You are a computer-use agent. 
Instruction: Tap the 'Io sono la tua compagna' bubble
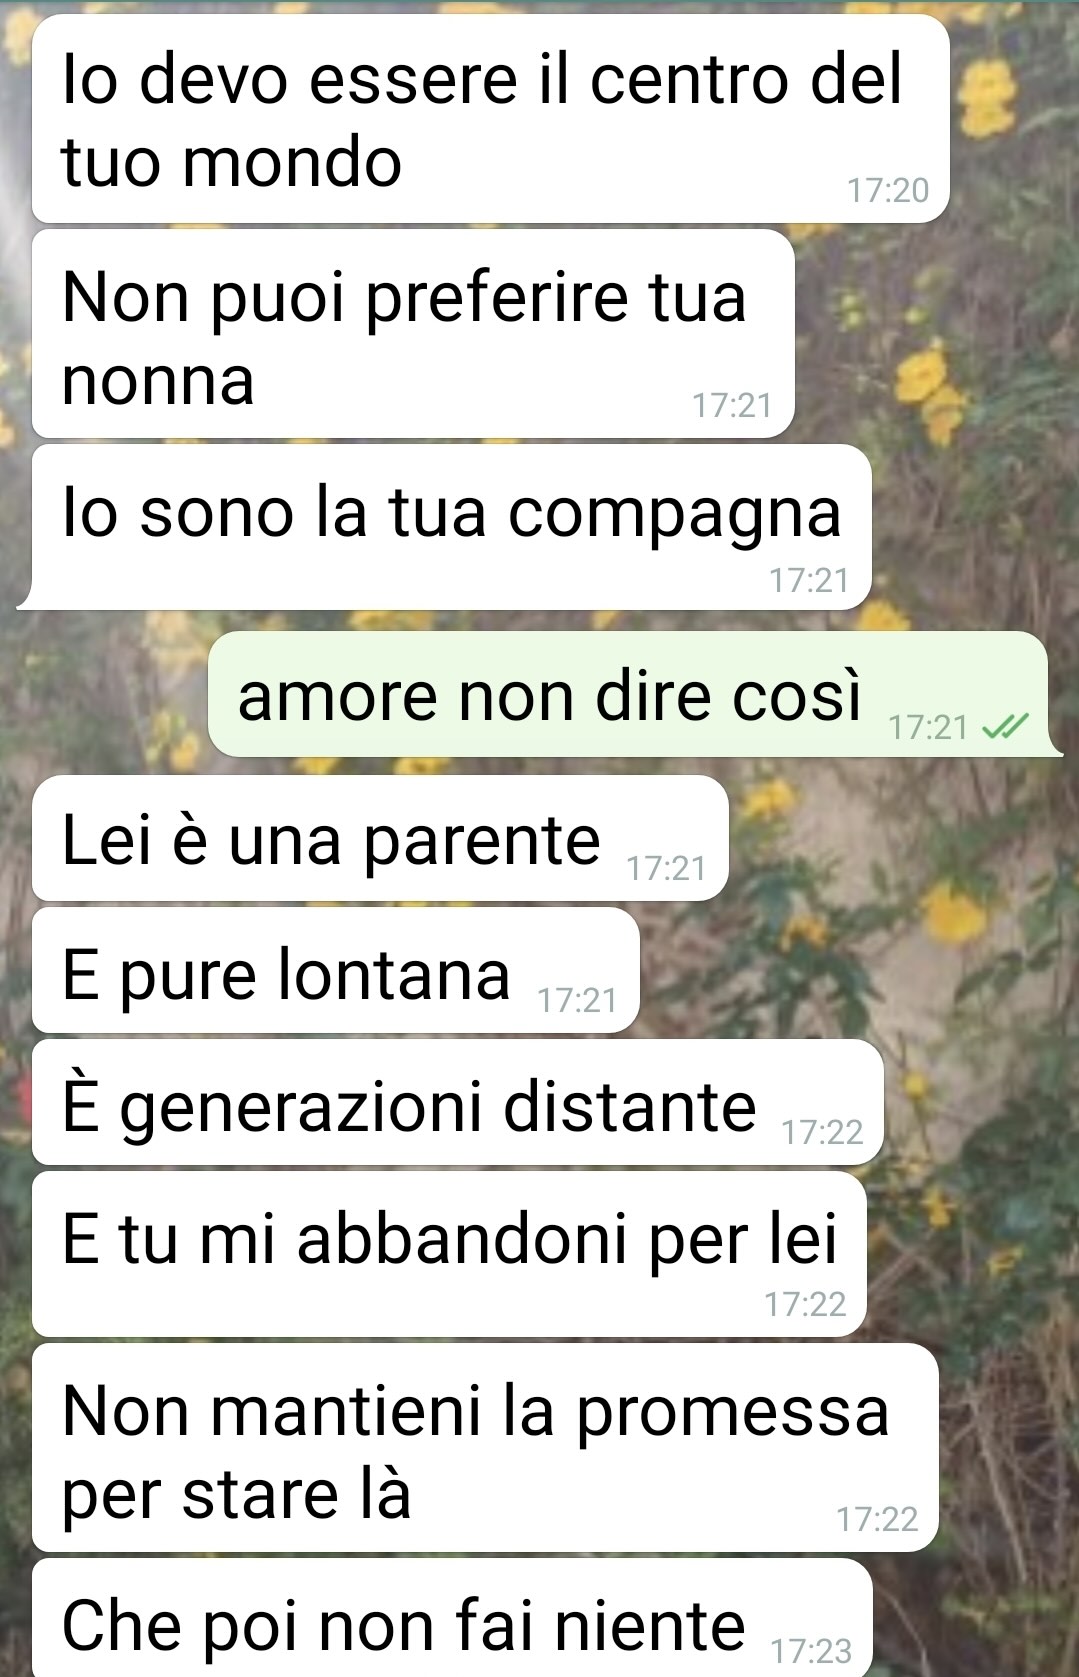[x=451, y=527]
